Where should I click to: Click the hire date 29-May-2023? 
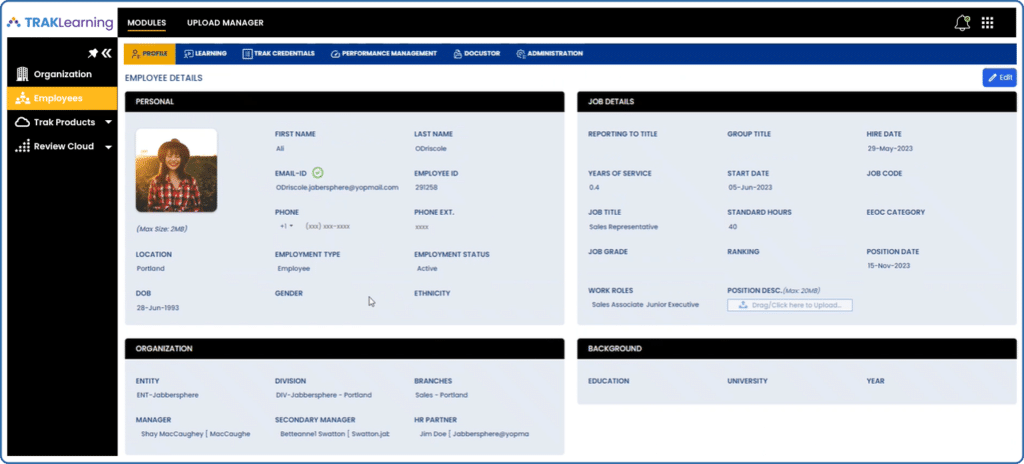coord(890,148)
